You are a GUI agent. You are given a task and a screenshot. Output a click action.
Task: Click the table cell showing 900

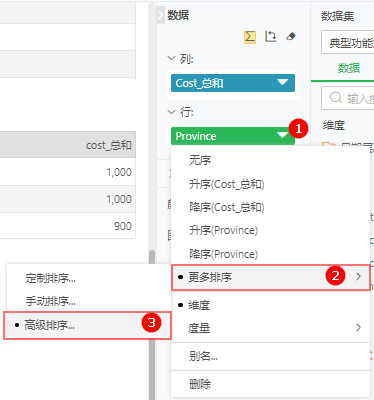tap(68, 226)
